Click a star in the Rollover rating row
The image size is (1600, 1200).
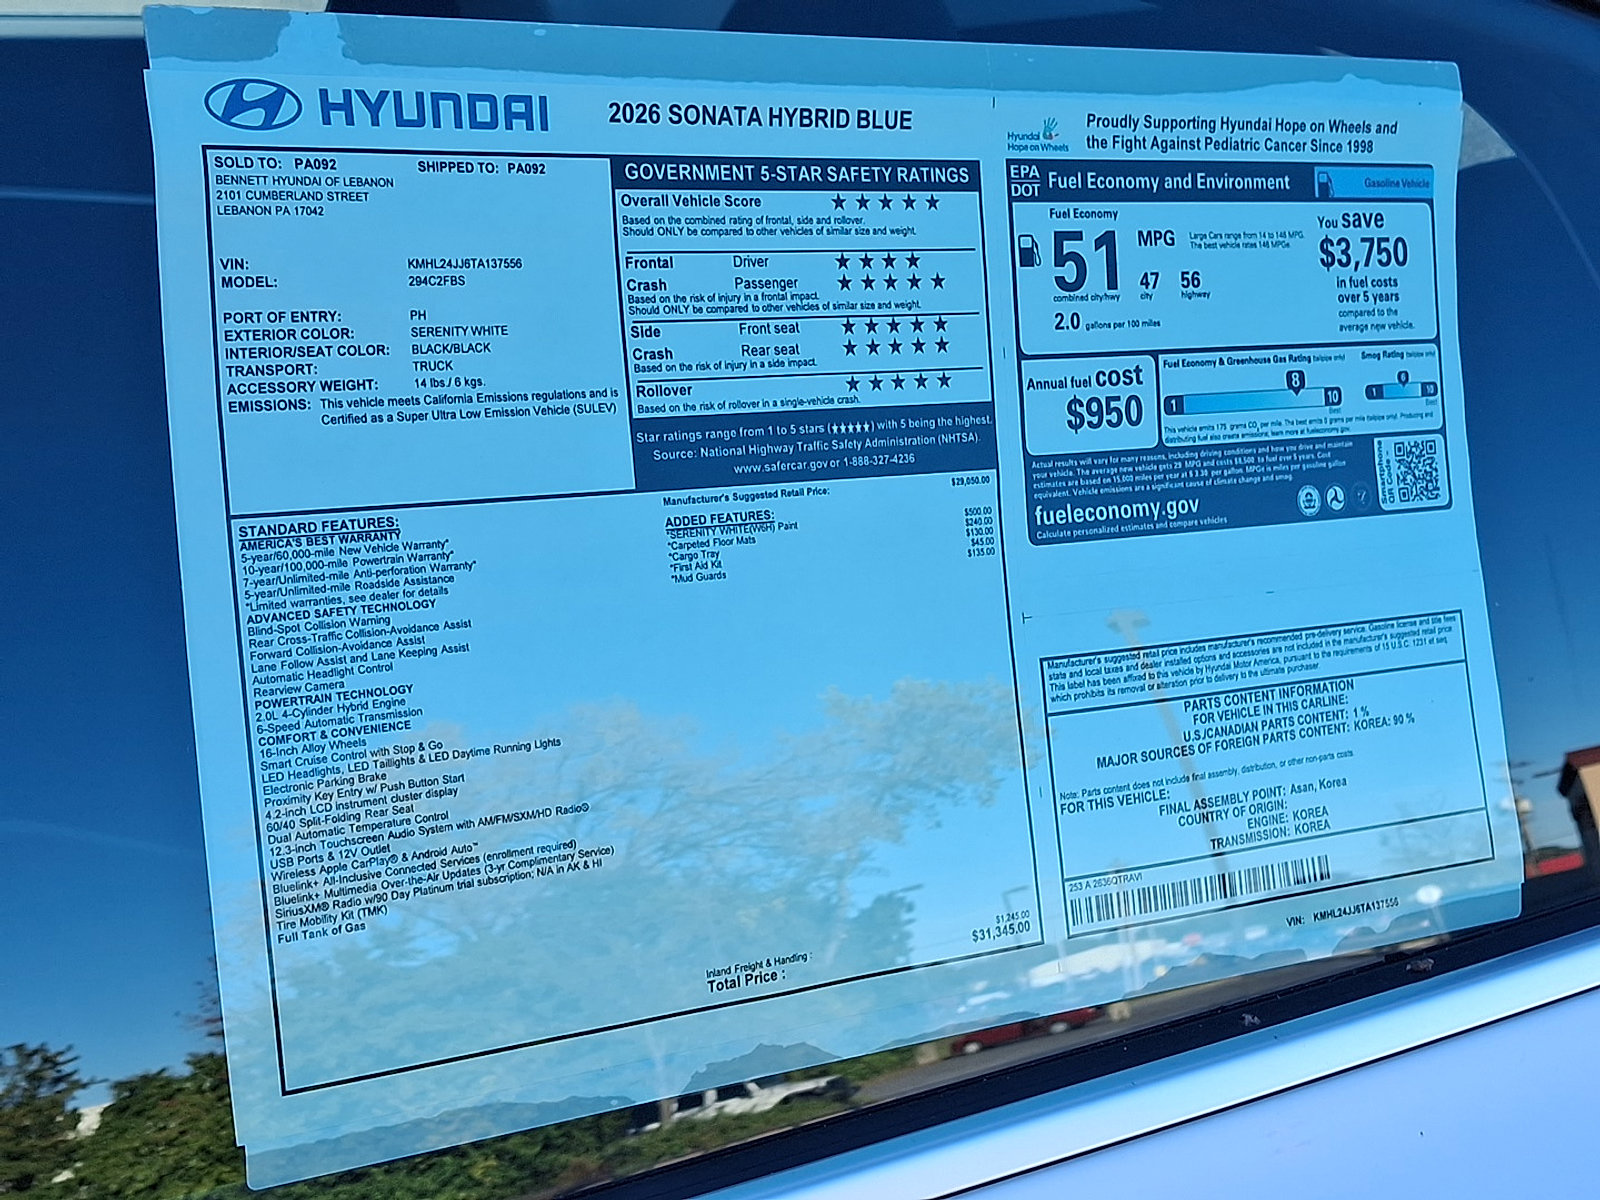tap(900, 381)
